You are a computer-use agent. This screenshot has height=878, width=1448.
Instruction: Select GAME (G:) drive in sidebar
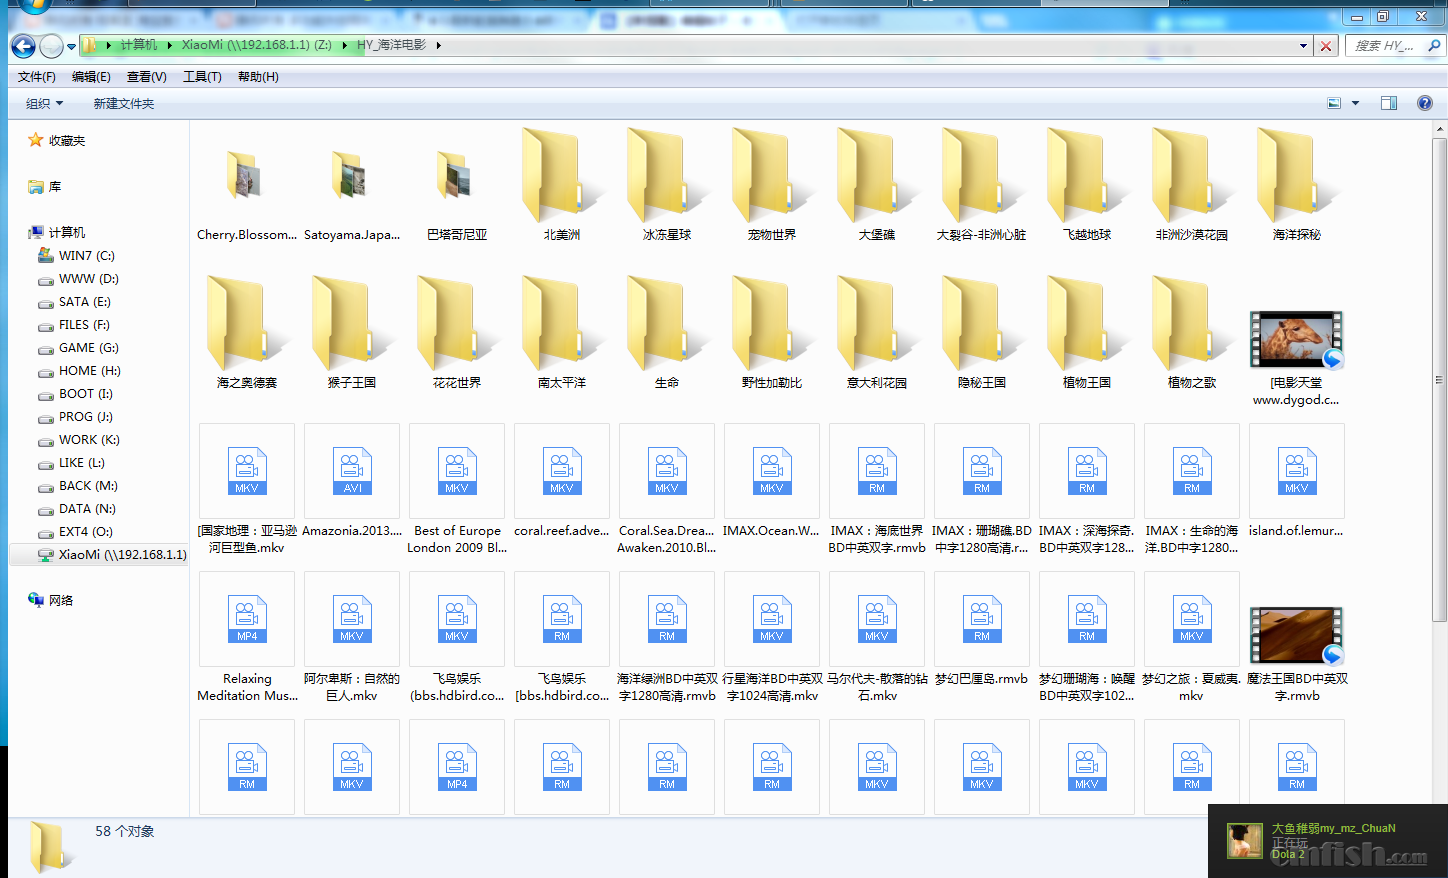(x=88, y=348)
